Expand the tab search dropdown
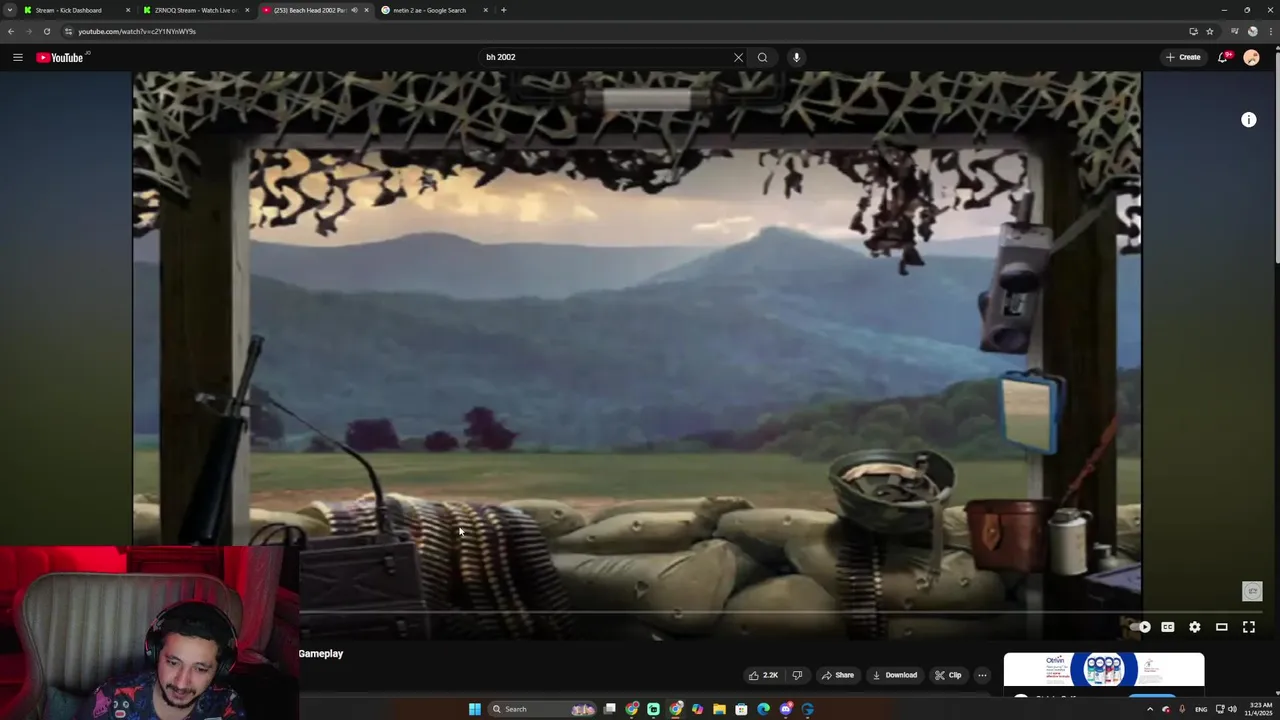 pos(9,10)
